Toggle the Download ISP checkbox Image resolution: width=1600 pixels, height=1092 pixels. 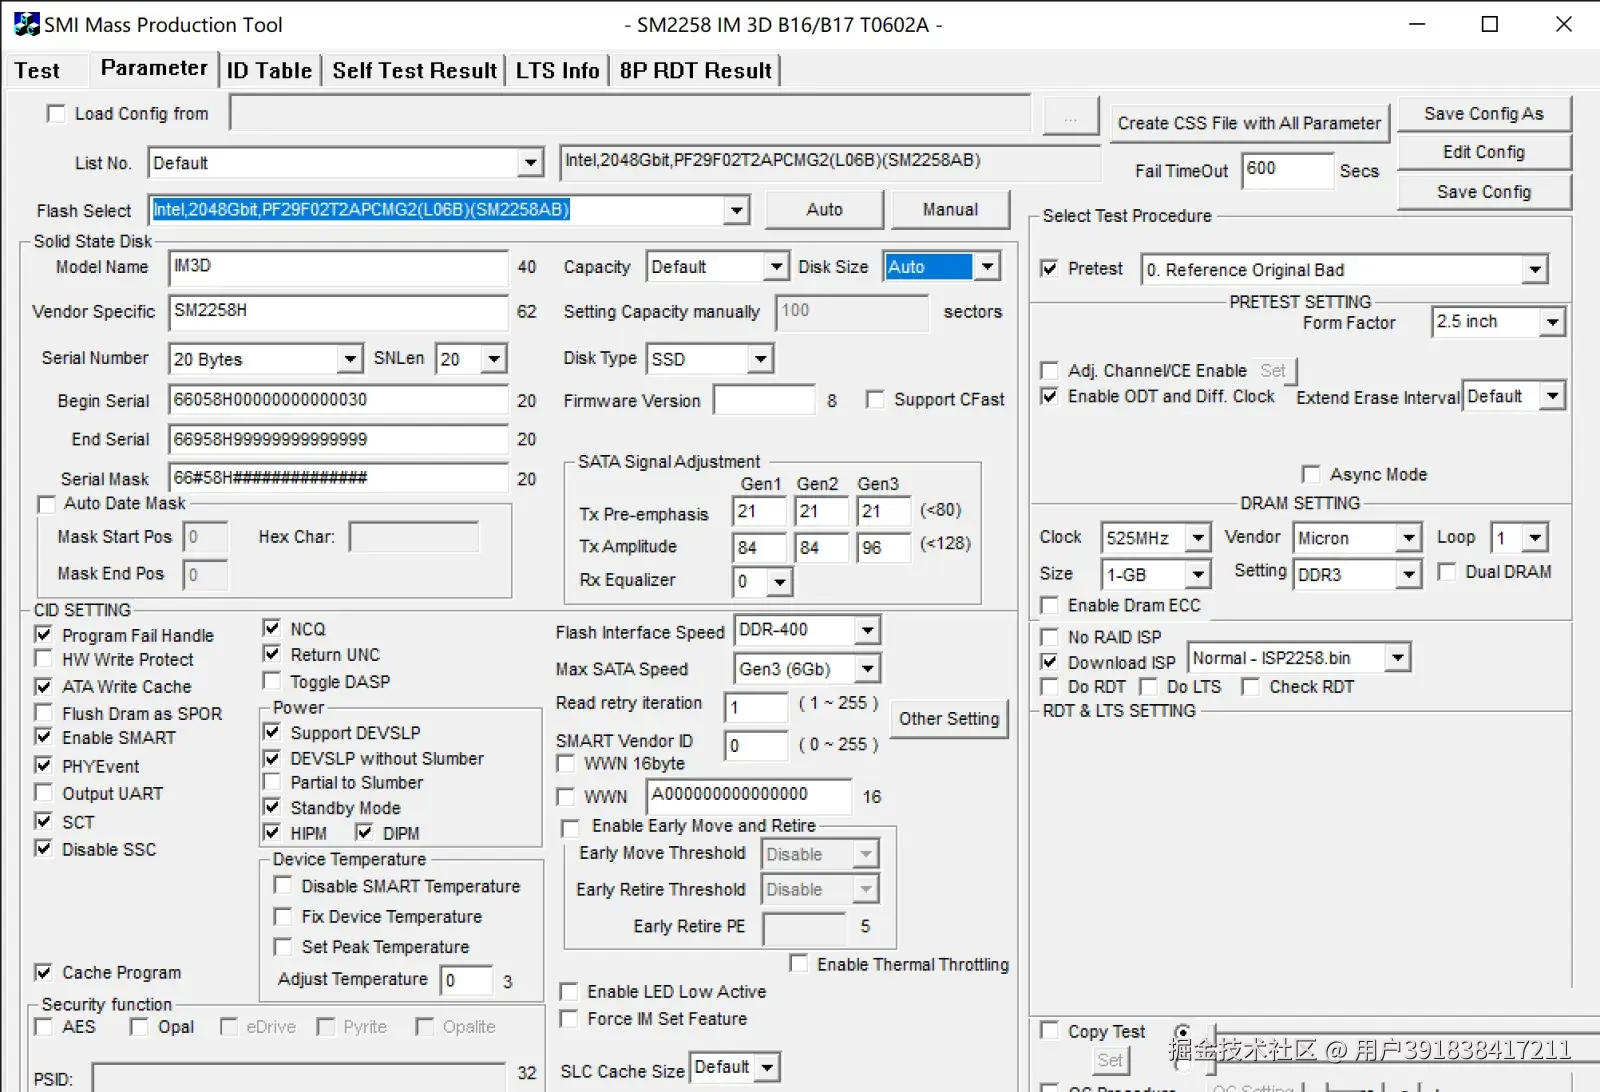(x=1049, y=662)
